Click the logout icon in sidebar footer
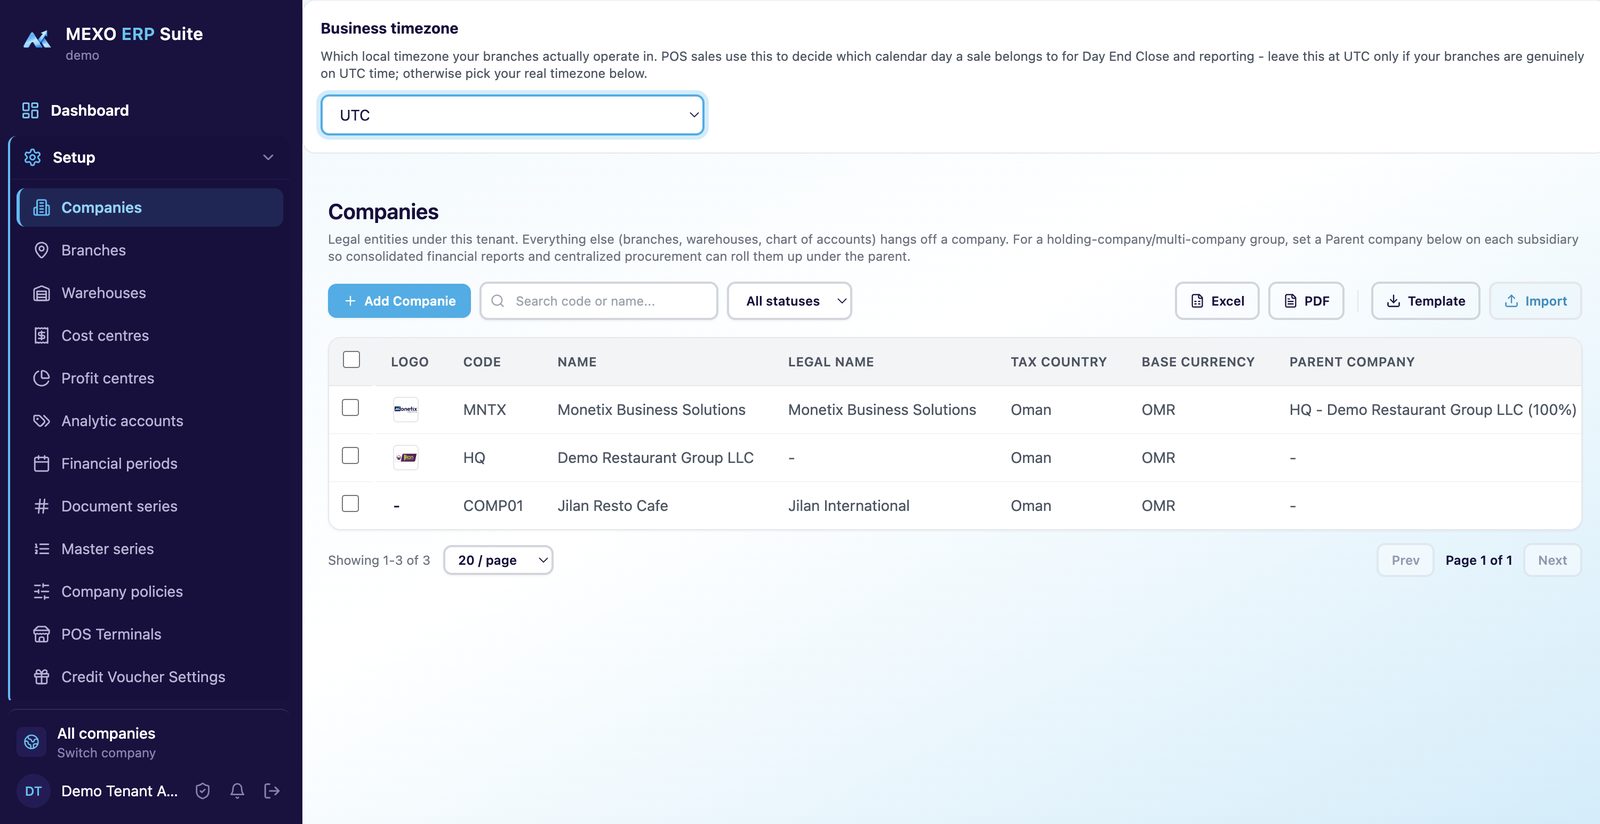The height and width of the screenshot is (824, 1600). [272, 791]
